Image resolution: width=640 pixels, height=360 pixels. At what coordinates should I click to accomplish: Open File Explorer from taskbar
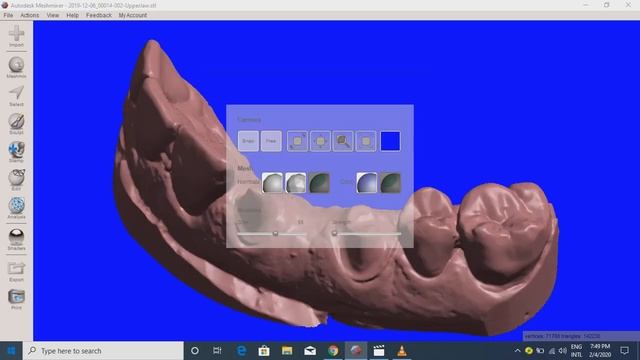(287, 351)
